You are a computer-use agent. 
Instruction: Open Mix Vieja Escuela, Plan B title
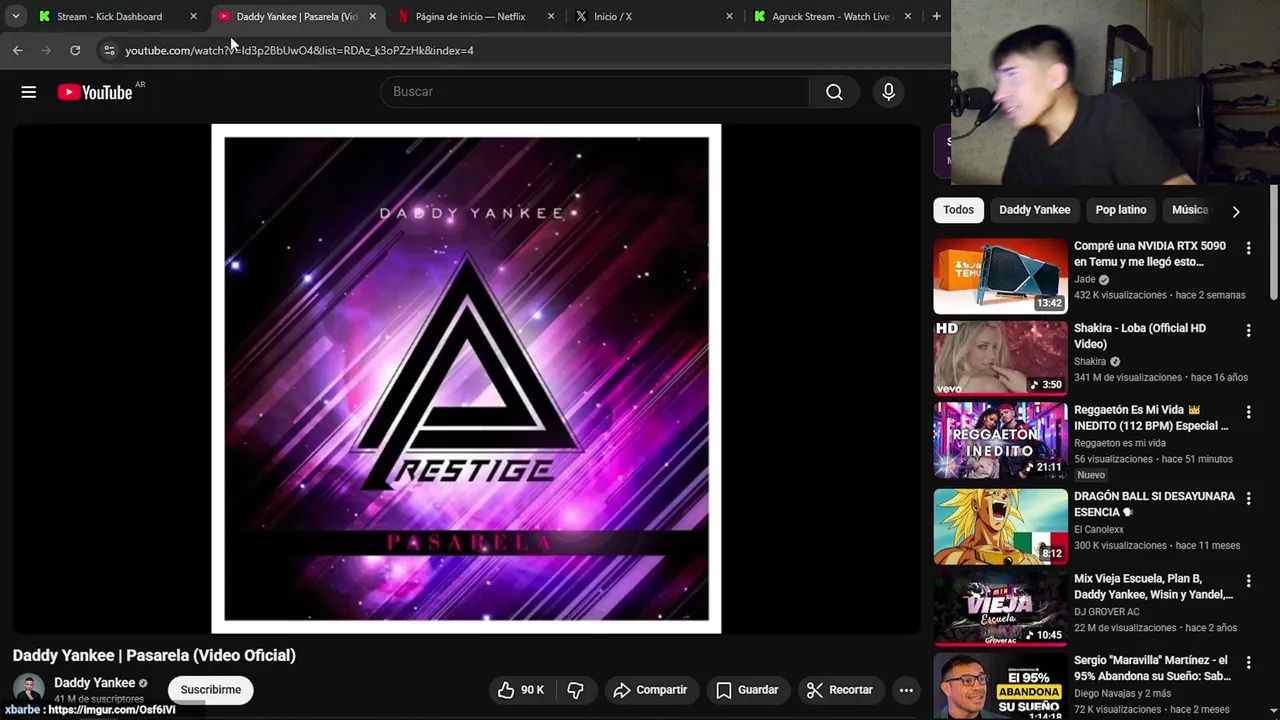point(1153,586)
